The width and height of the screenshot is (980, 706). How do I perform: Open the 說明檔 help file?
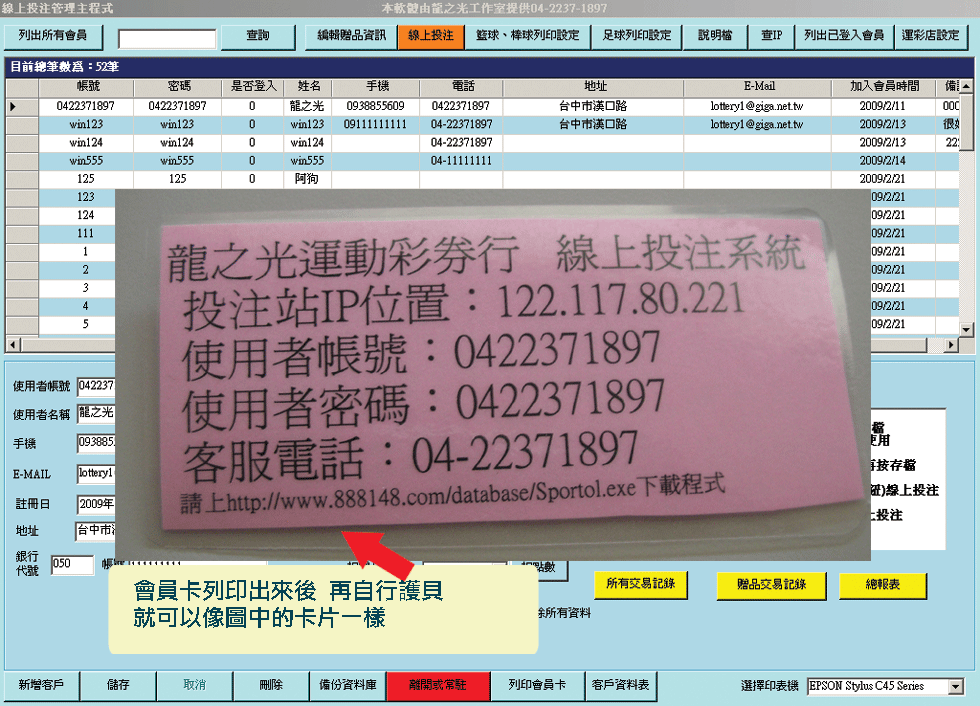click(715, 36)
